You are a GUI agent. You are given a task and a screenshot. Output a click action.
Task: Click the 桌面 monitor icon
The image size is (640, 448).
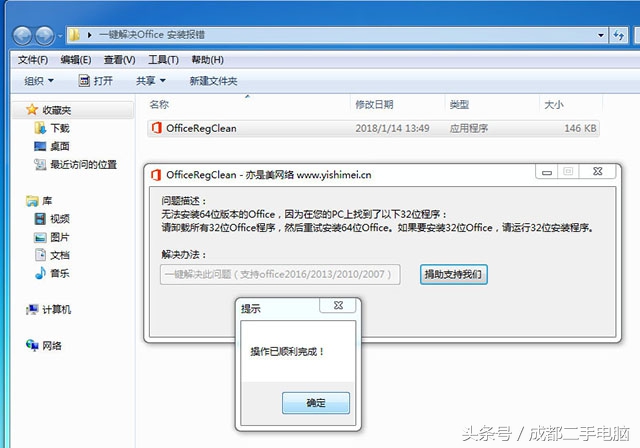pyautogui.click(x=40, y=146)
